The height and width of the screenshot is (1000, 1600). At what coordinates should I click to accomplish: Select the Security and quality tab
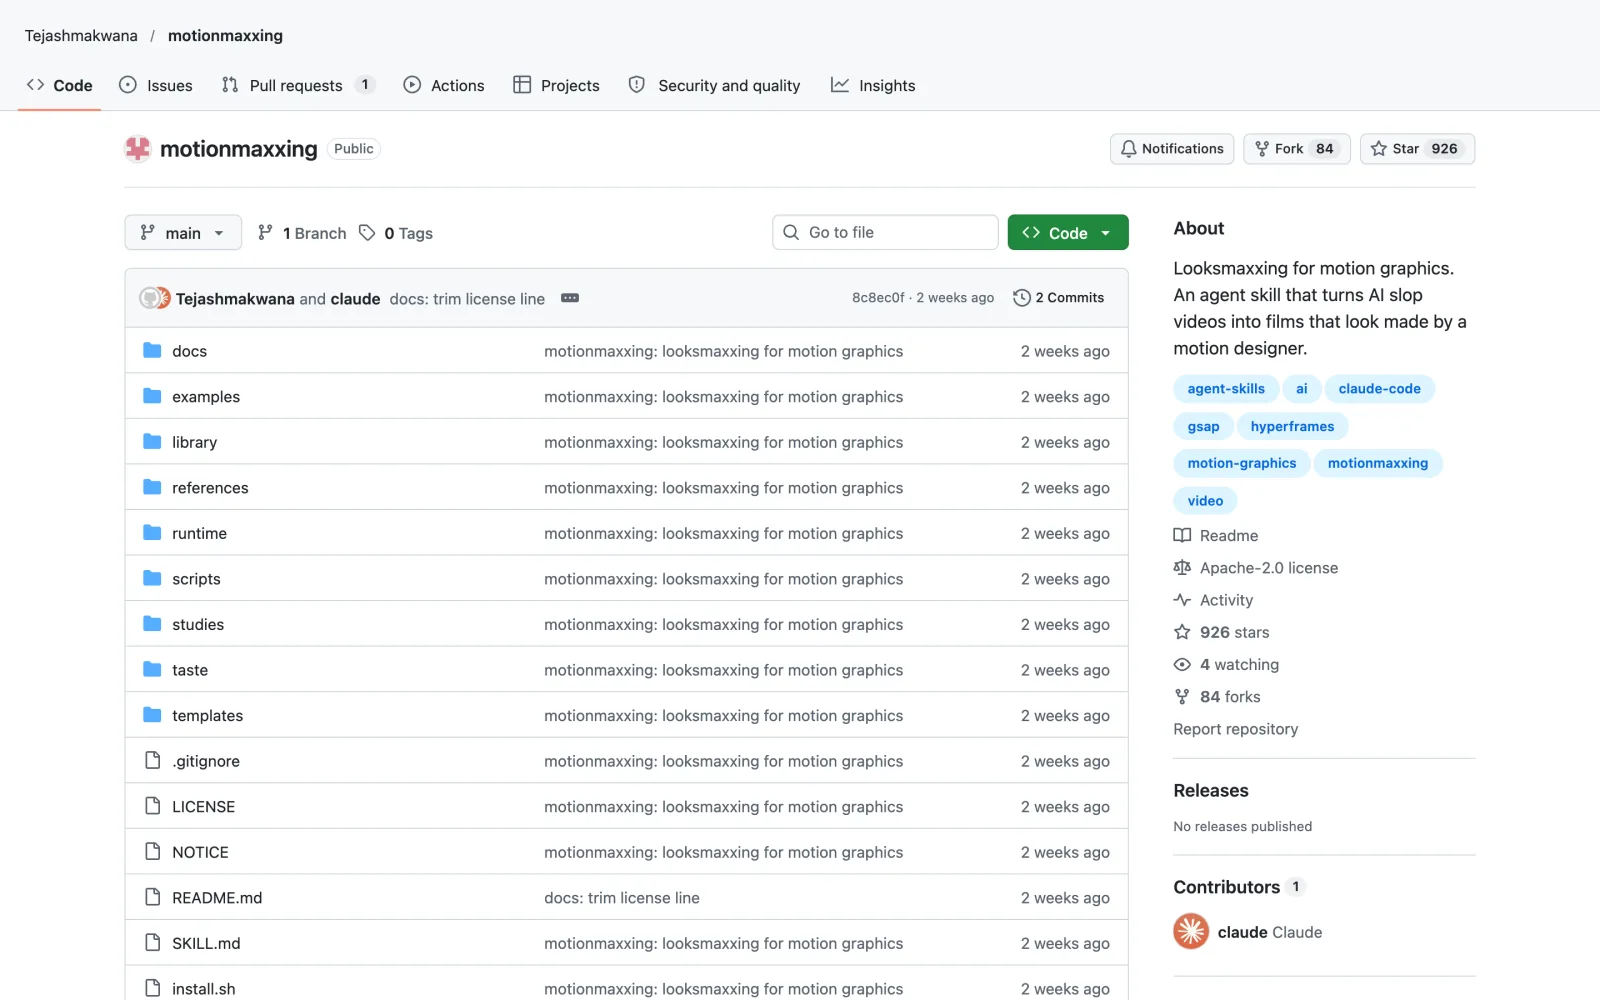[x=715, y=85]
